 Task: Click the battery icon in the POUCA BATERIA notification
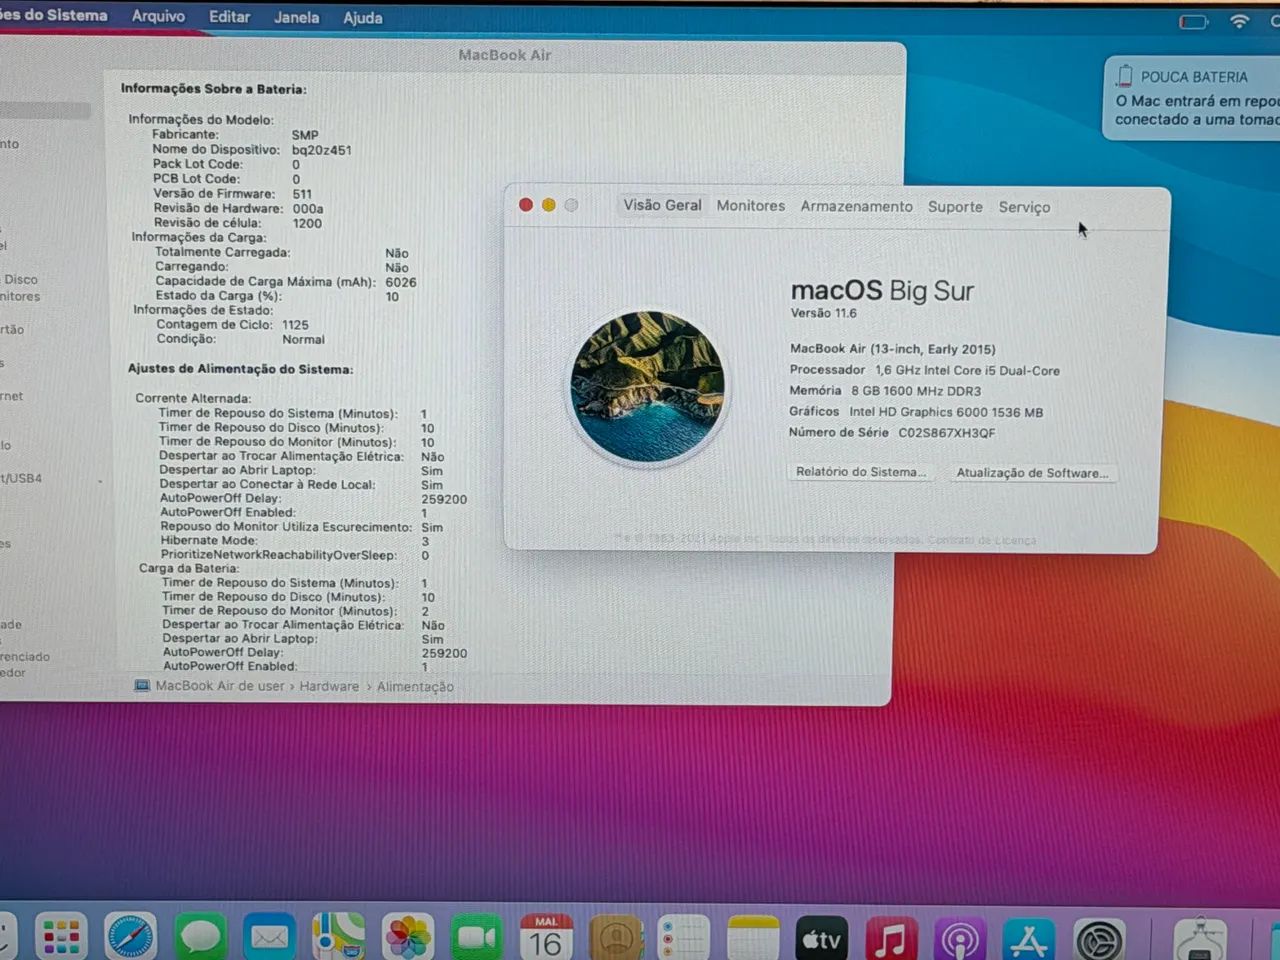tap(1124, 76)
